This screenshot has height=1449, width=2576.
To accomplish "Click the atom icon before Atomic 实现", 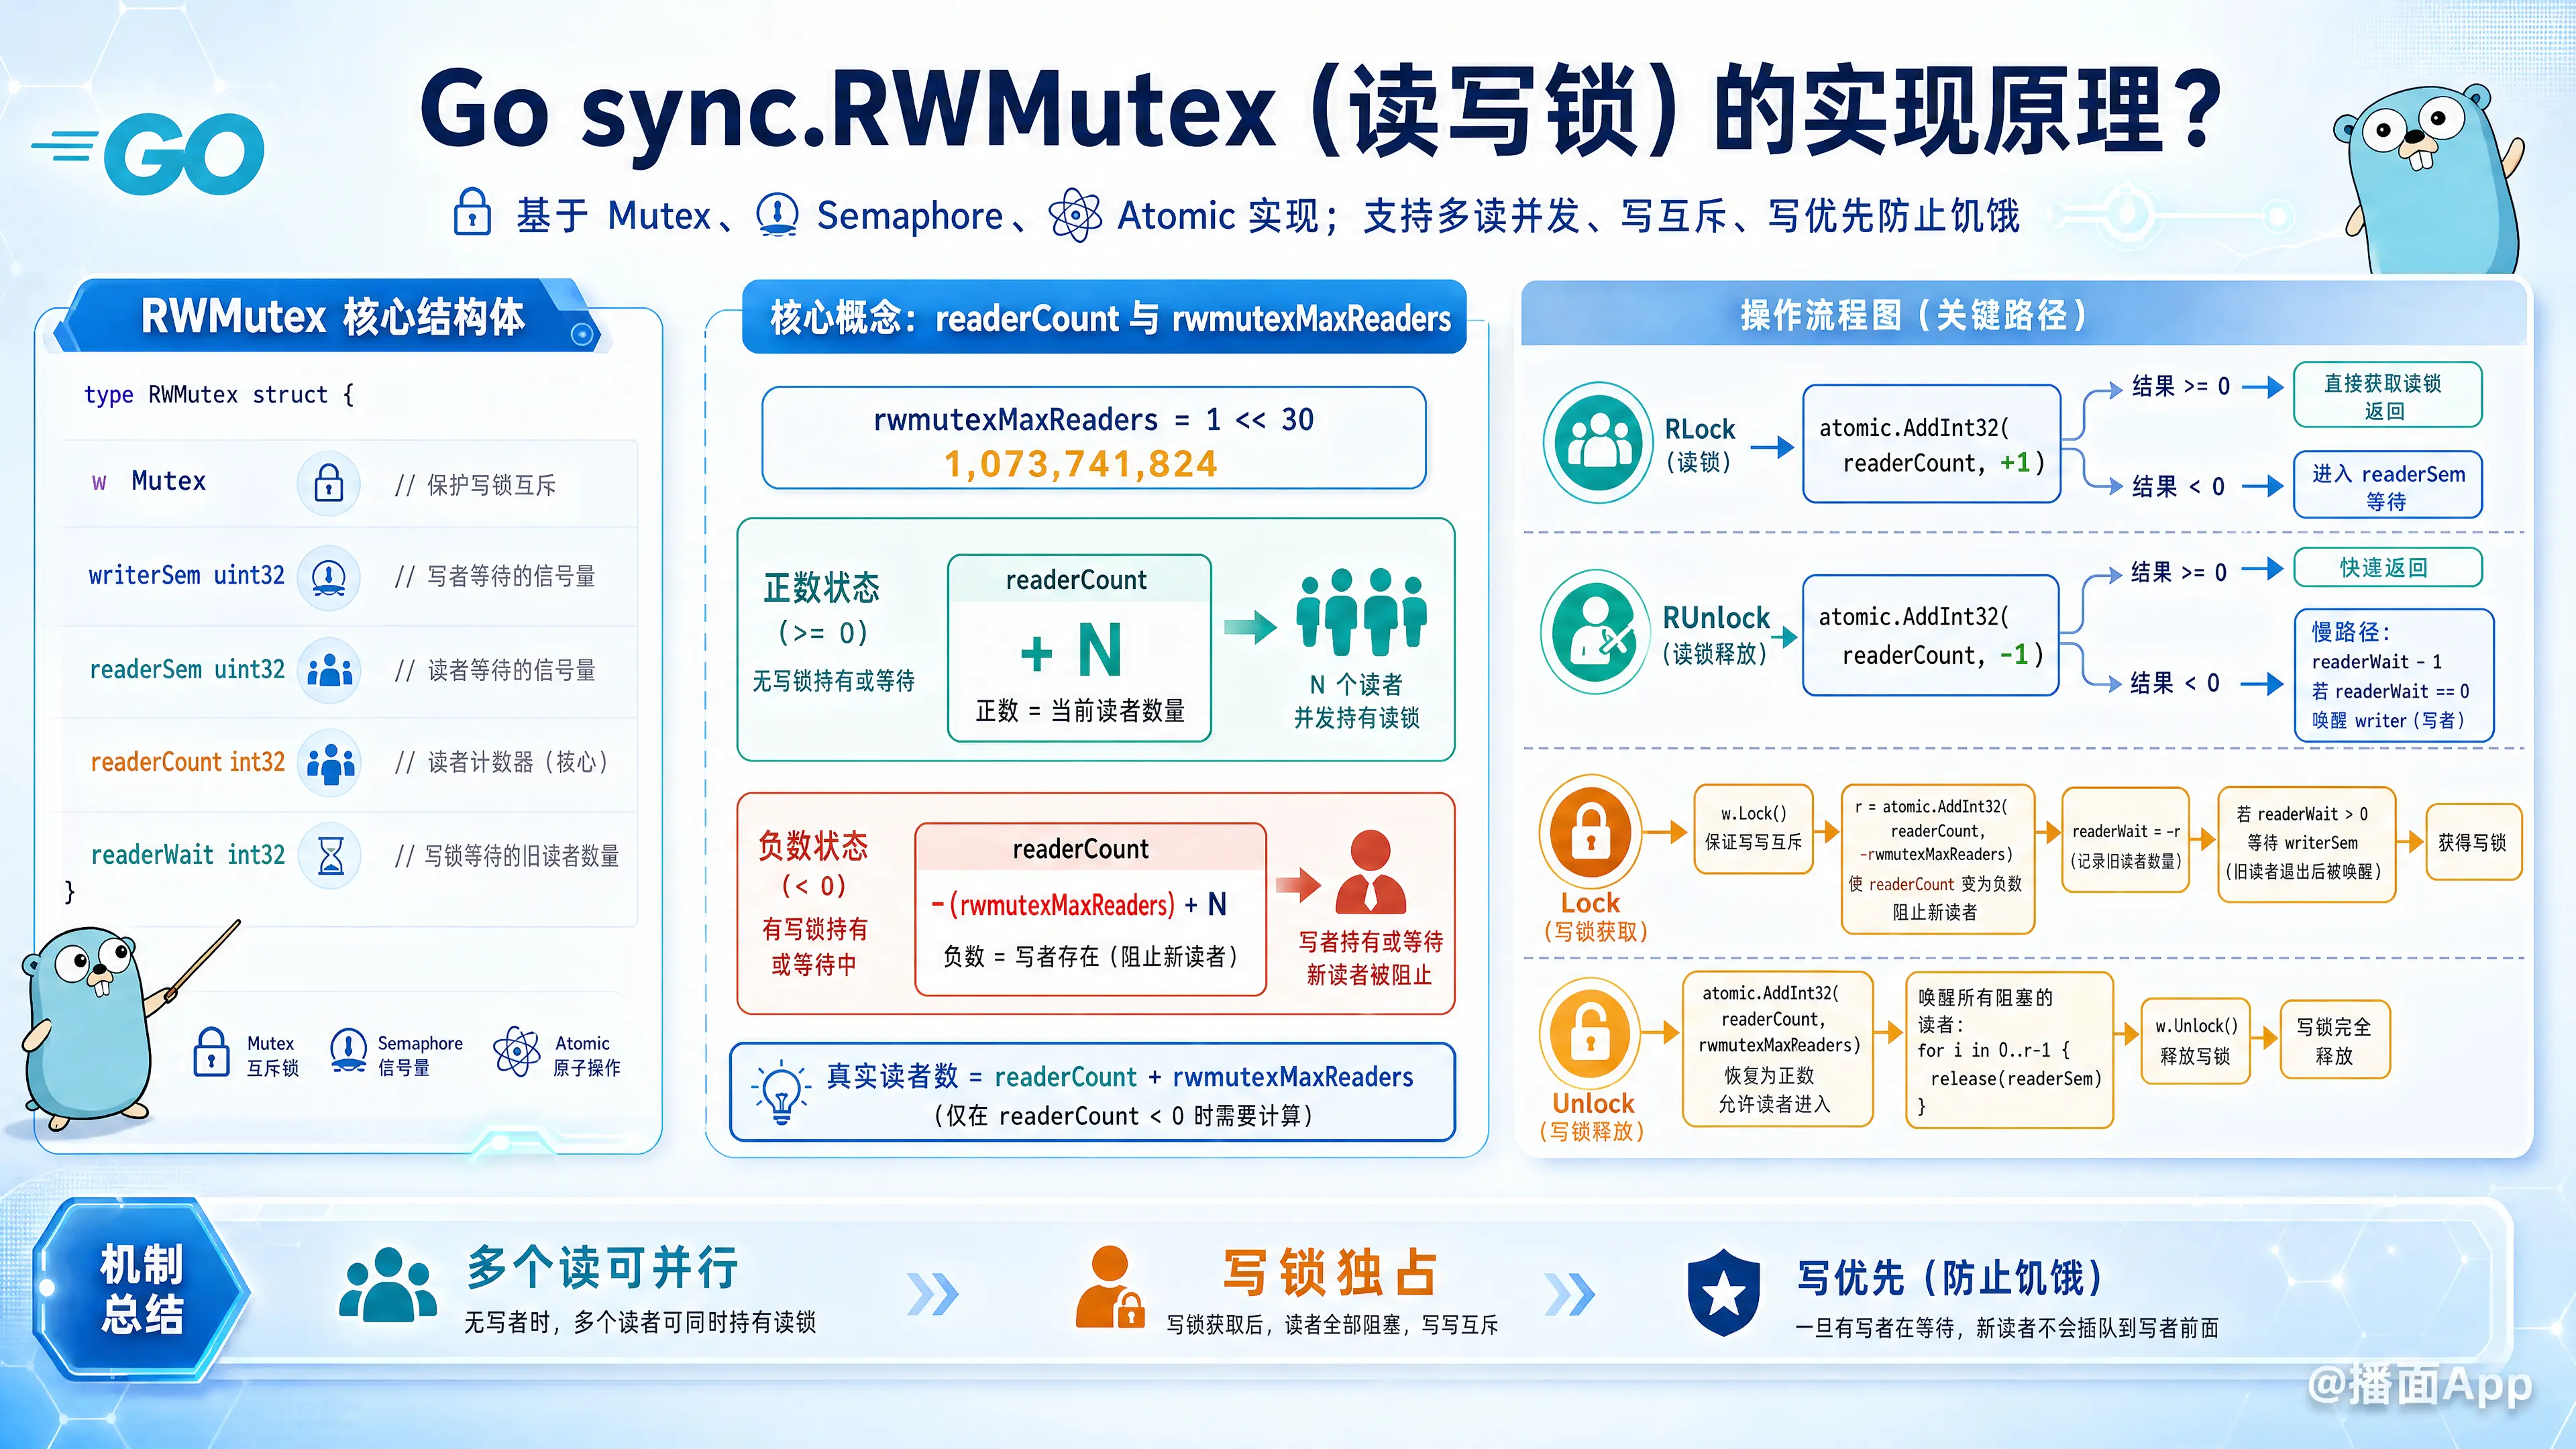I will pos(1075,214).
